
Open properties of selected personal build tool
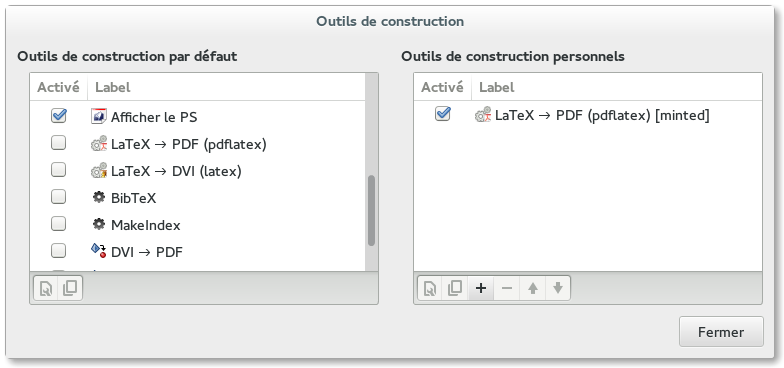430,288
